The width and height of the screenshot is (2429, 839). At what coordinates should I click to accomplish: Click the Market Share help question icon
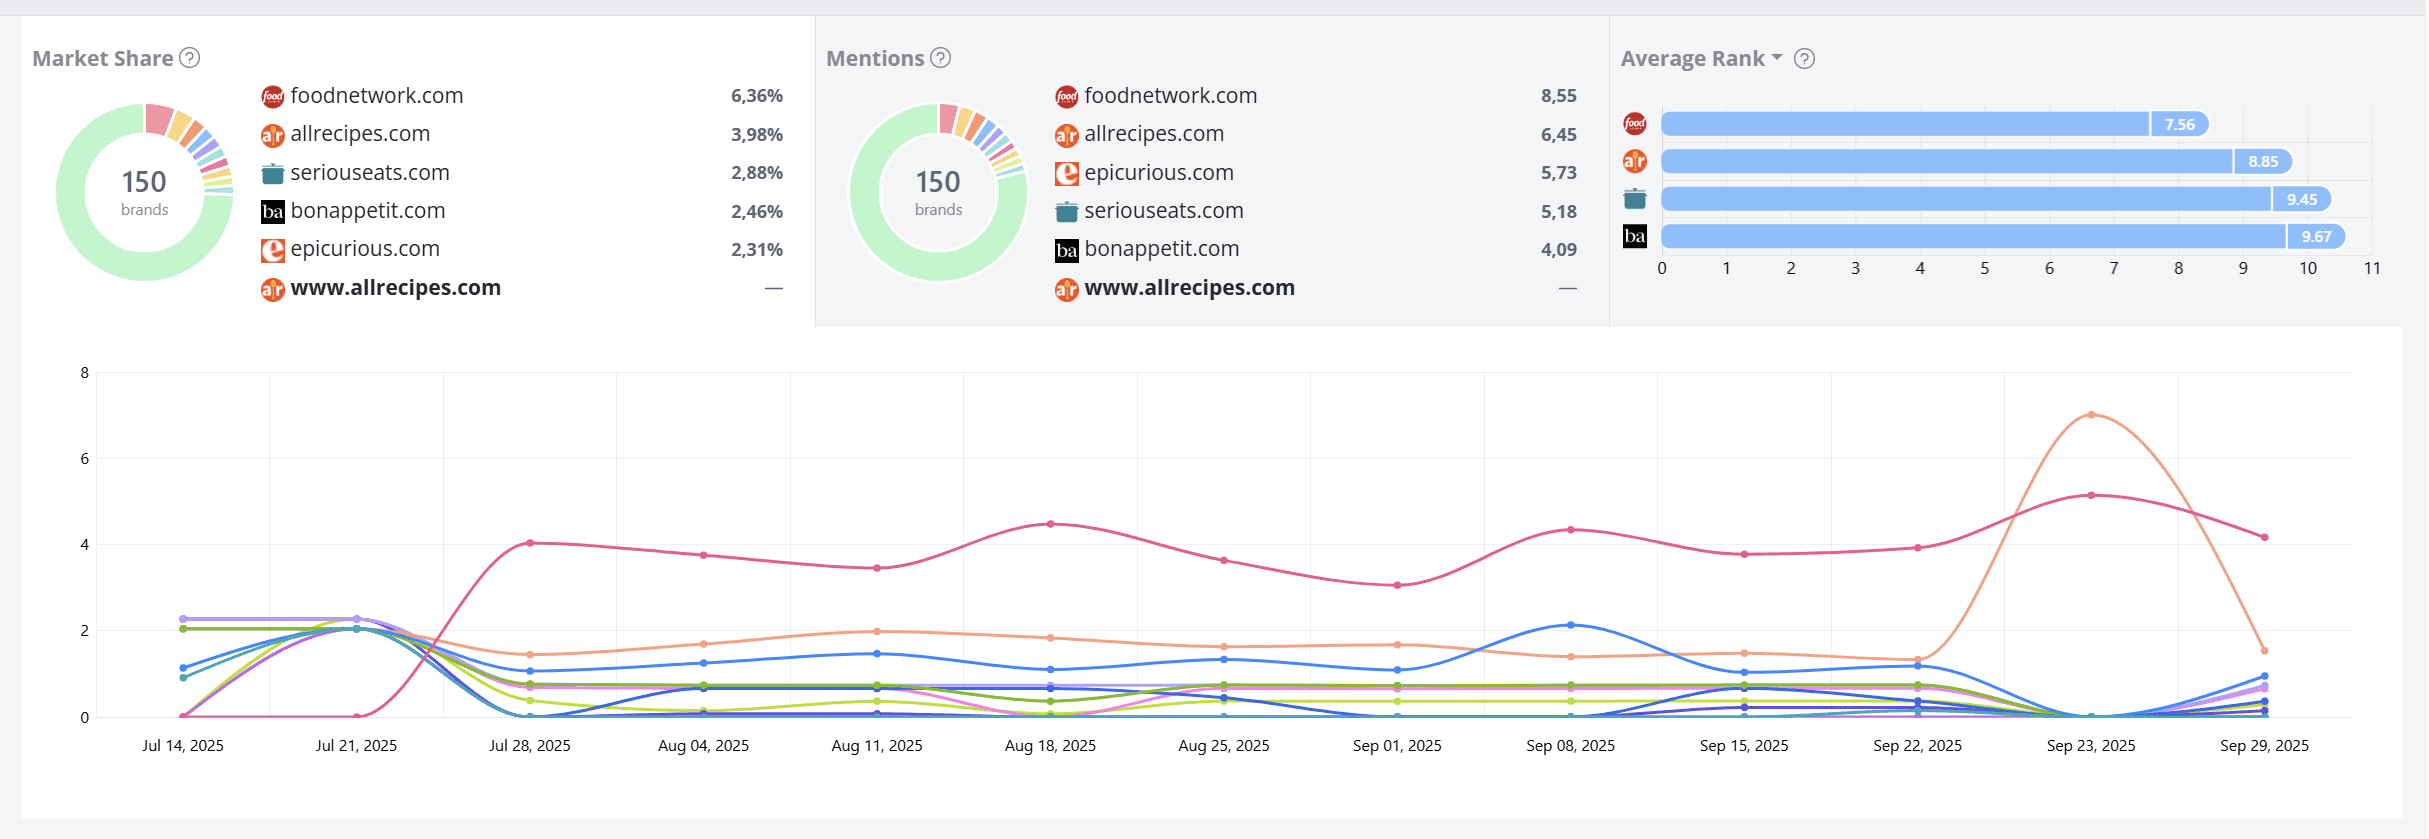tap(189, 58)
